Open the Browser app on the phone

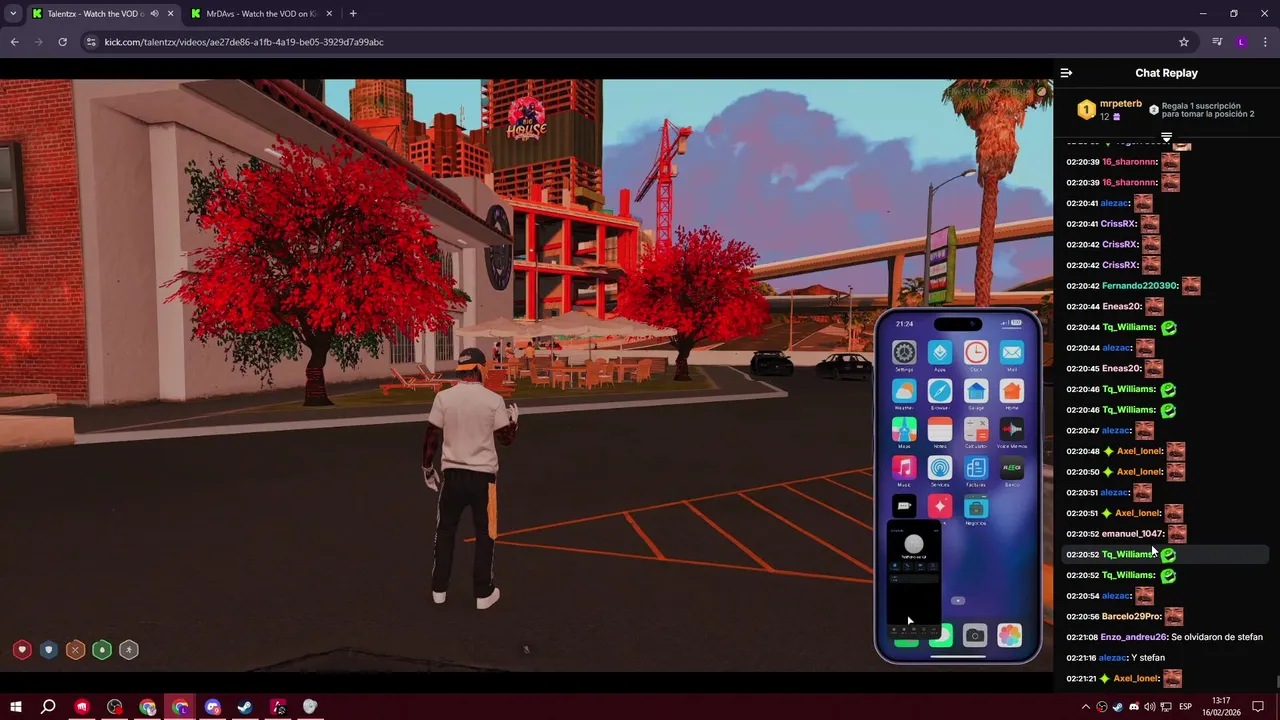pyautogui.click(x=940, y=391)
